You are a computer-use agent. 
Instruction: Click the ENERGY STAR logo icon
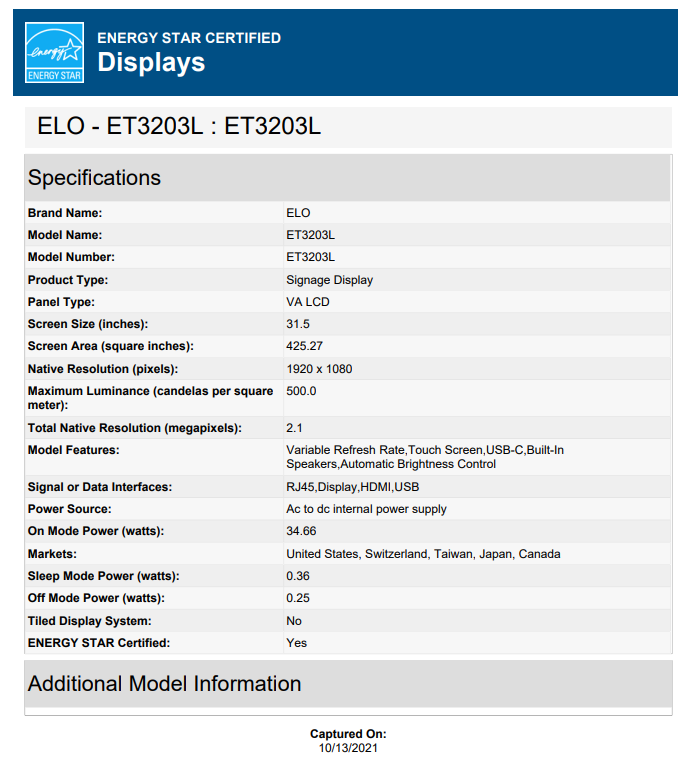54,52
